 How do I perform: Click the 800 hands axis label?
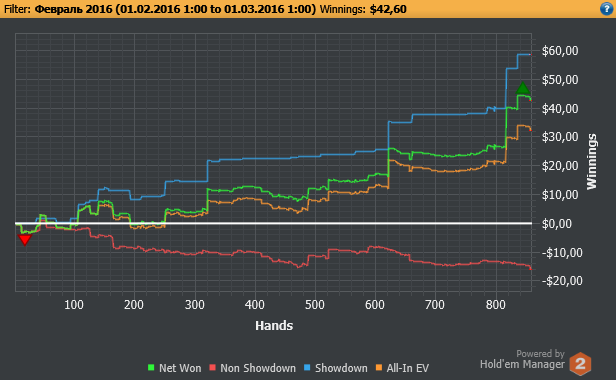click(496, 305)
